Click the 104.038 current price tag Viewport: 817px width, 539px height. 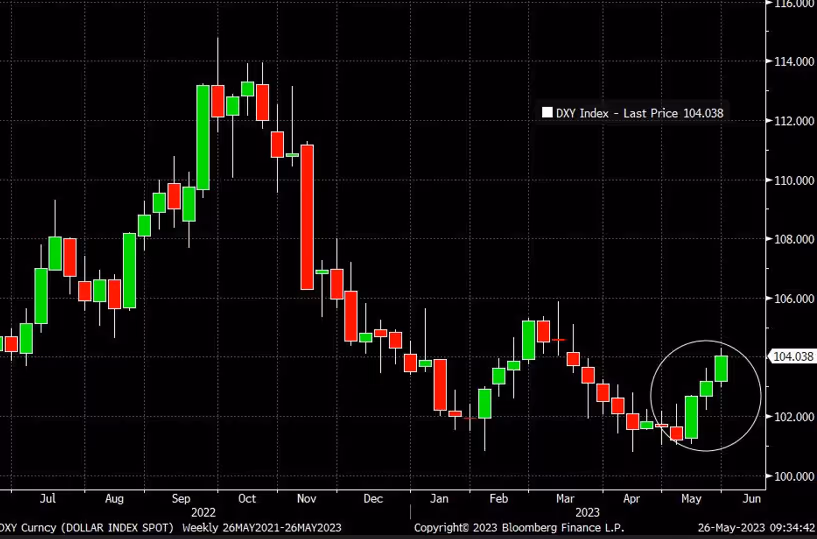click(793, 357)
